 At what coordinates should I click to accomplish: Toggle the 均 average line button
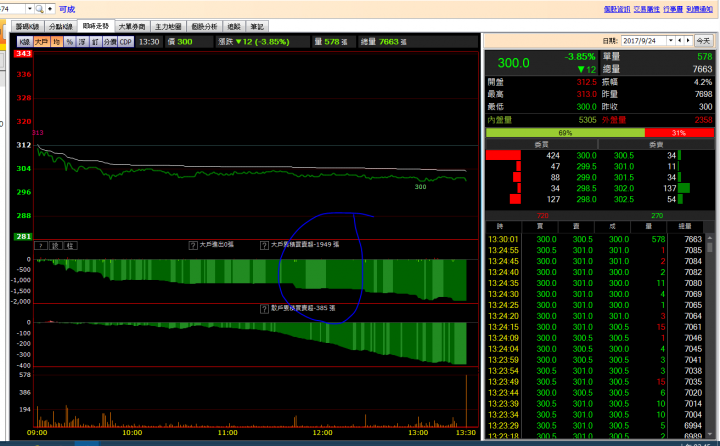[x=56, y=42]
